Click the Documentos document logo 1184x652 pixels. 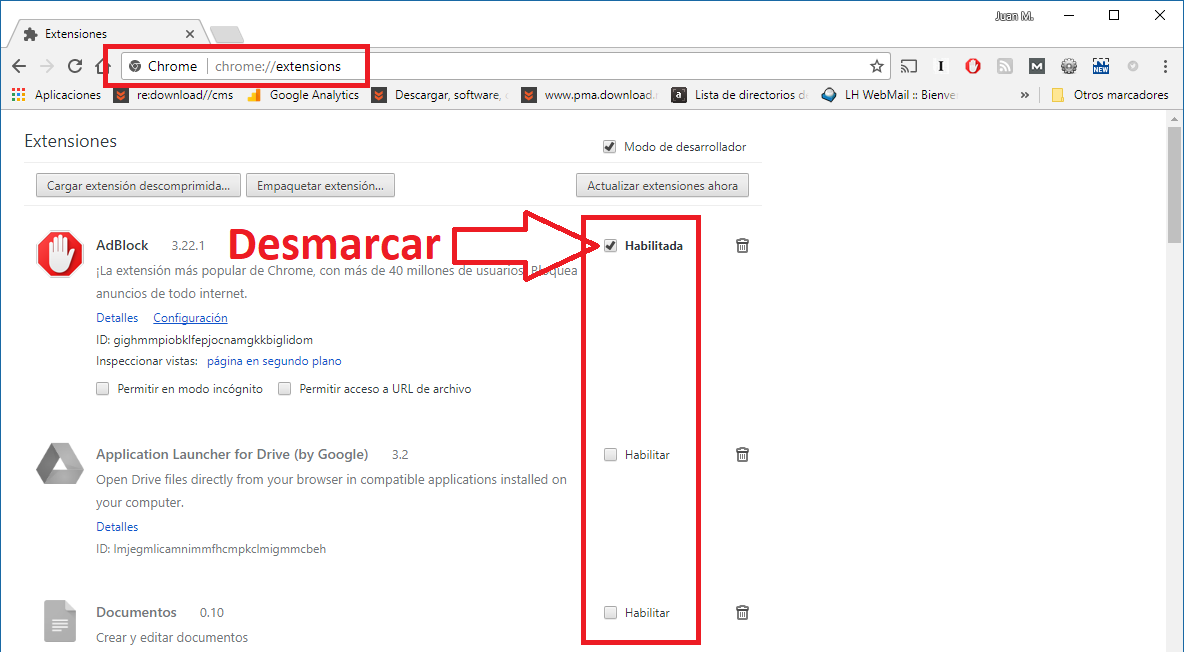(x=60, y=621)
